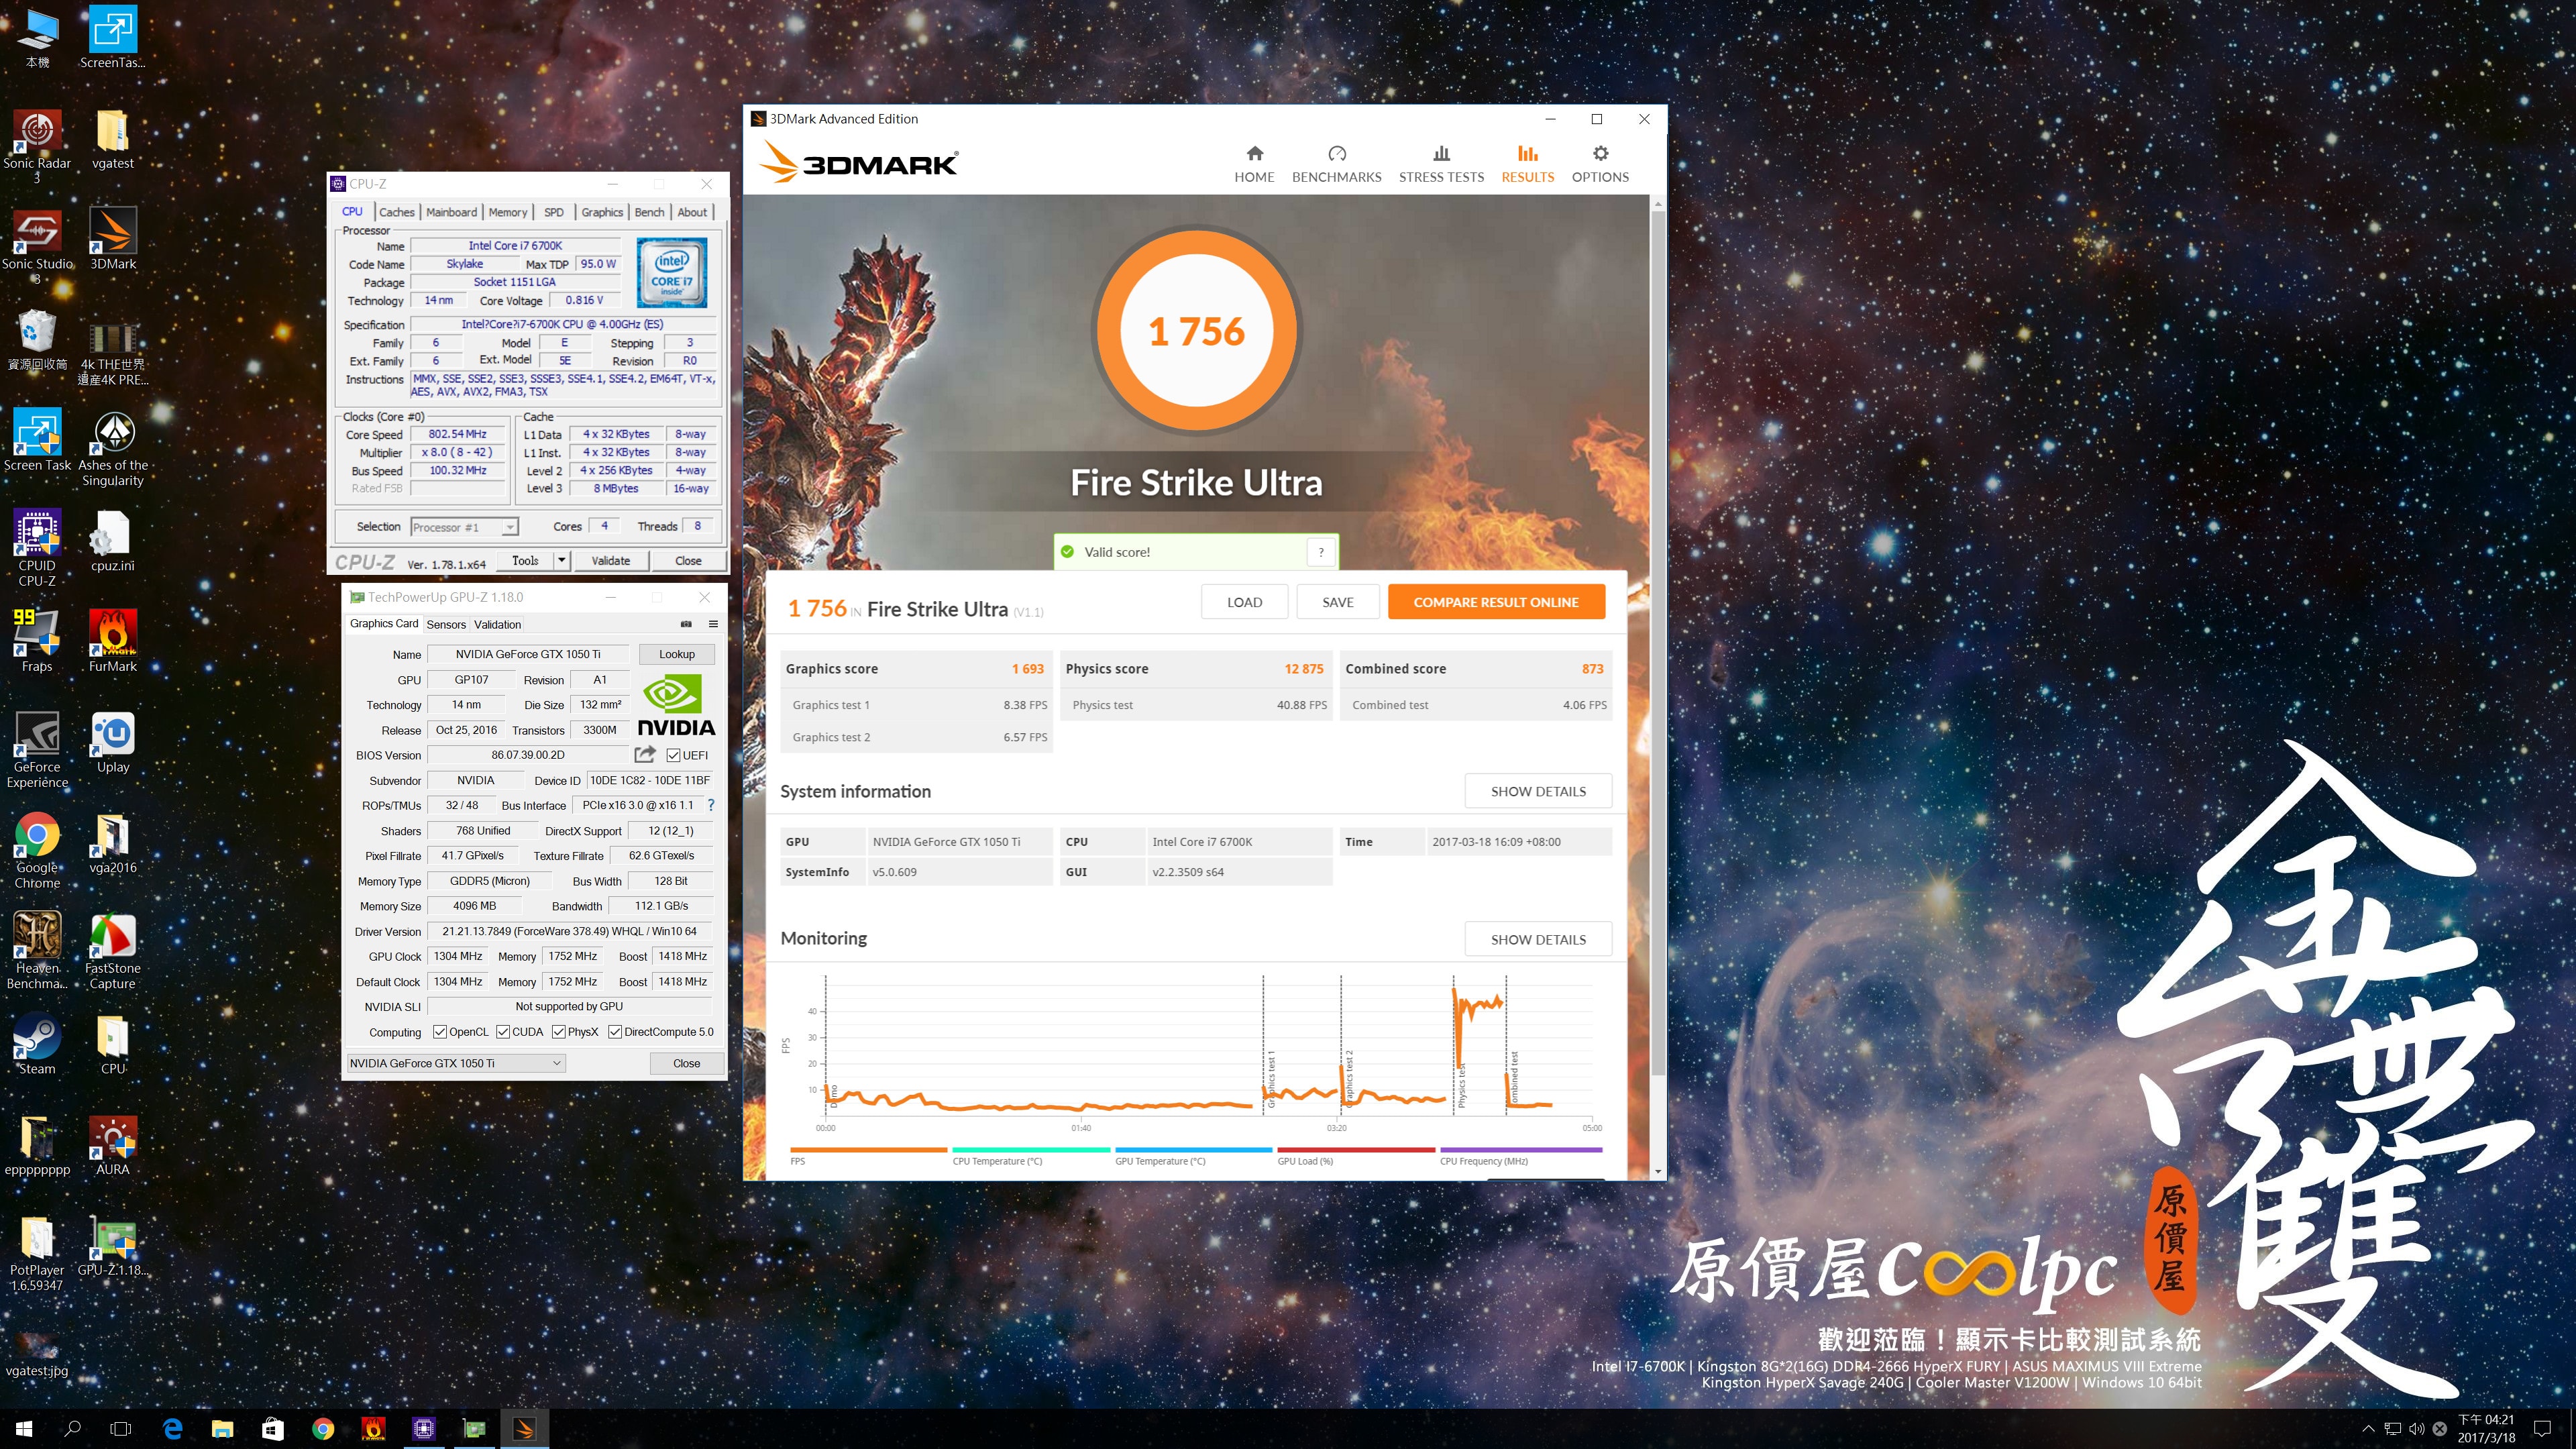
Task: Switch to Sensors tab in GPU-Z
Action: pyautogui.click(x=446, y=624)
